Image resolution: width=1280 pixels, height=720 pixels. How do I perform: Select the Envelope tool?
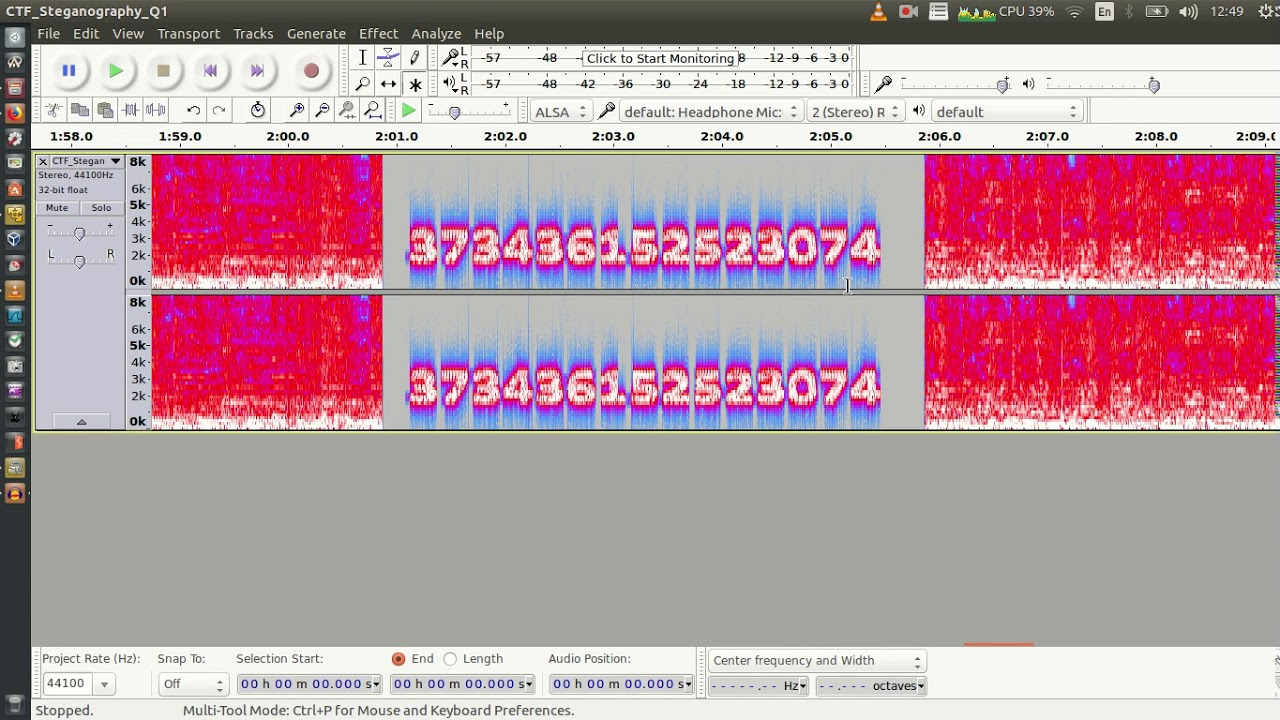click(389, 58)
